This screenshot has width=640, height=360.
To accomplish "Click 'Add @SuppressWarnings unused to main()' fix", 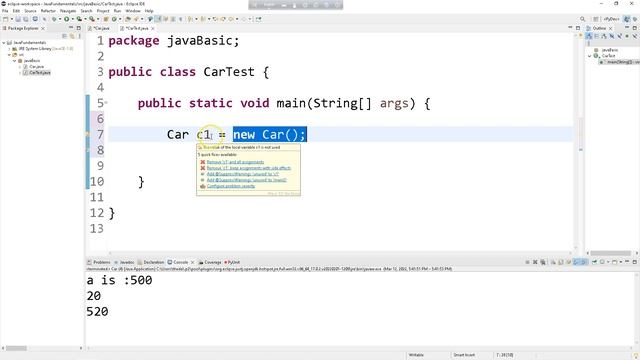I will pos(247,180).
